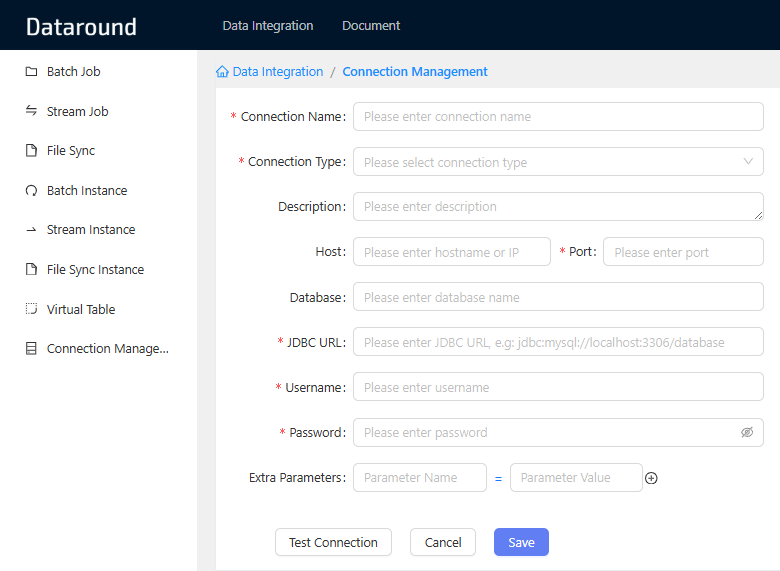This screenshot has height=571, width=780.
Task: Click the File Sync document icon
Action: 31,151
